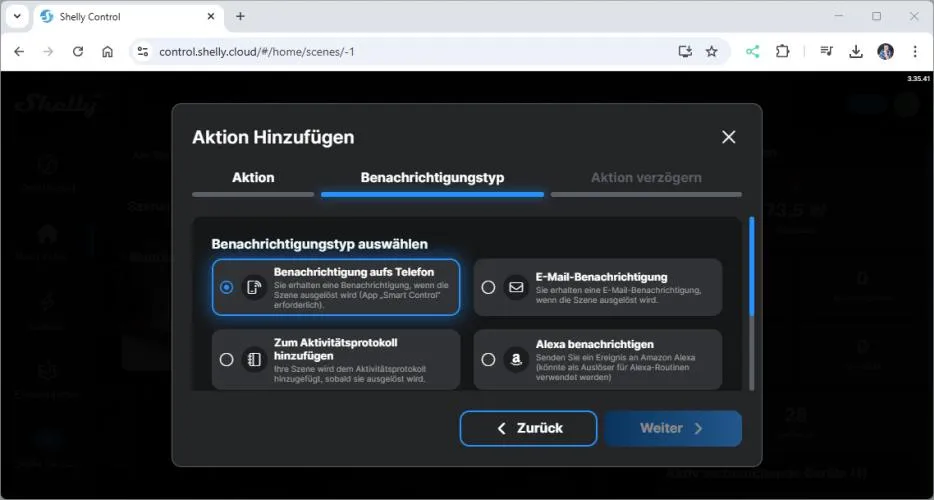This screenshot has width=934, height=500.
Task: Click the Amazon Alexa icon
Action: pyautogui.click(x=516, y=359)
